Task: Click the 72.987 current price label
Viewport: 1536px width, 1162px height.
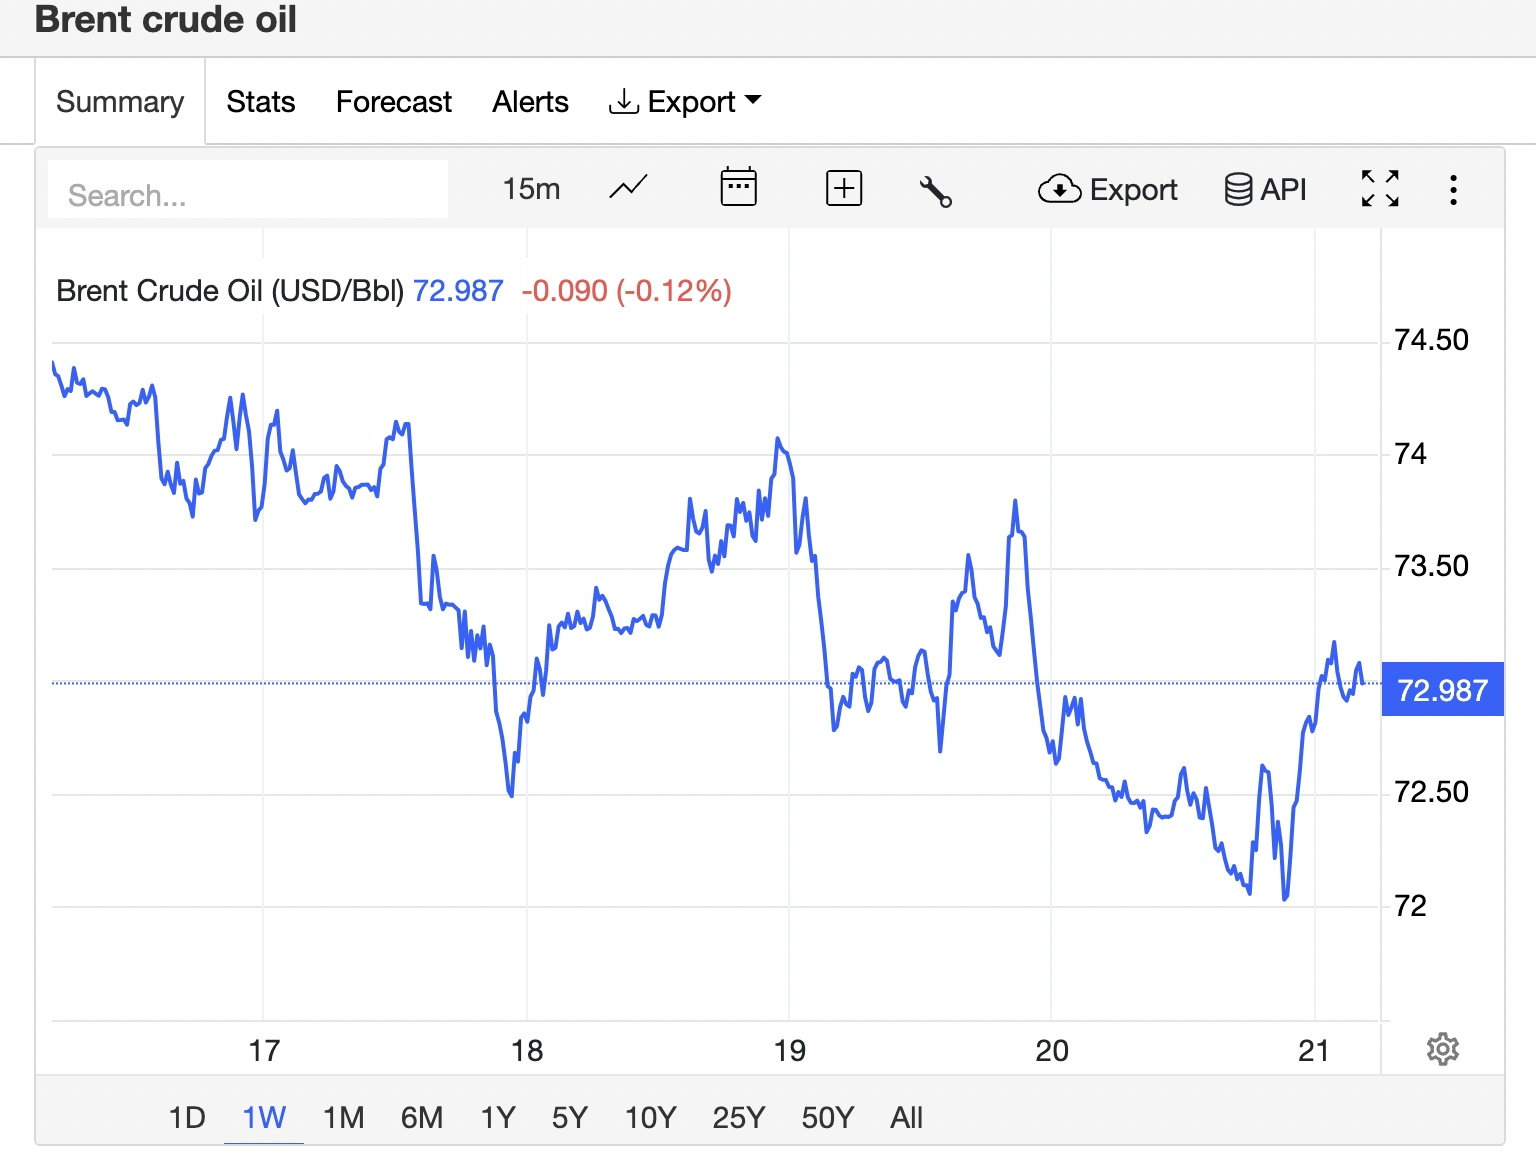Action: click(1442, 690)
